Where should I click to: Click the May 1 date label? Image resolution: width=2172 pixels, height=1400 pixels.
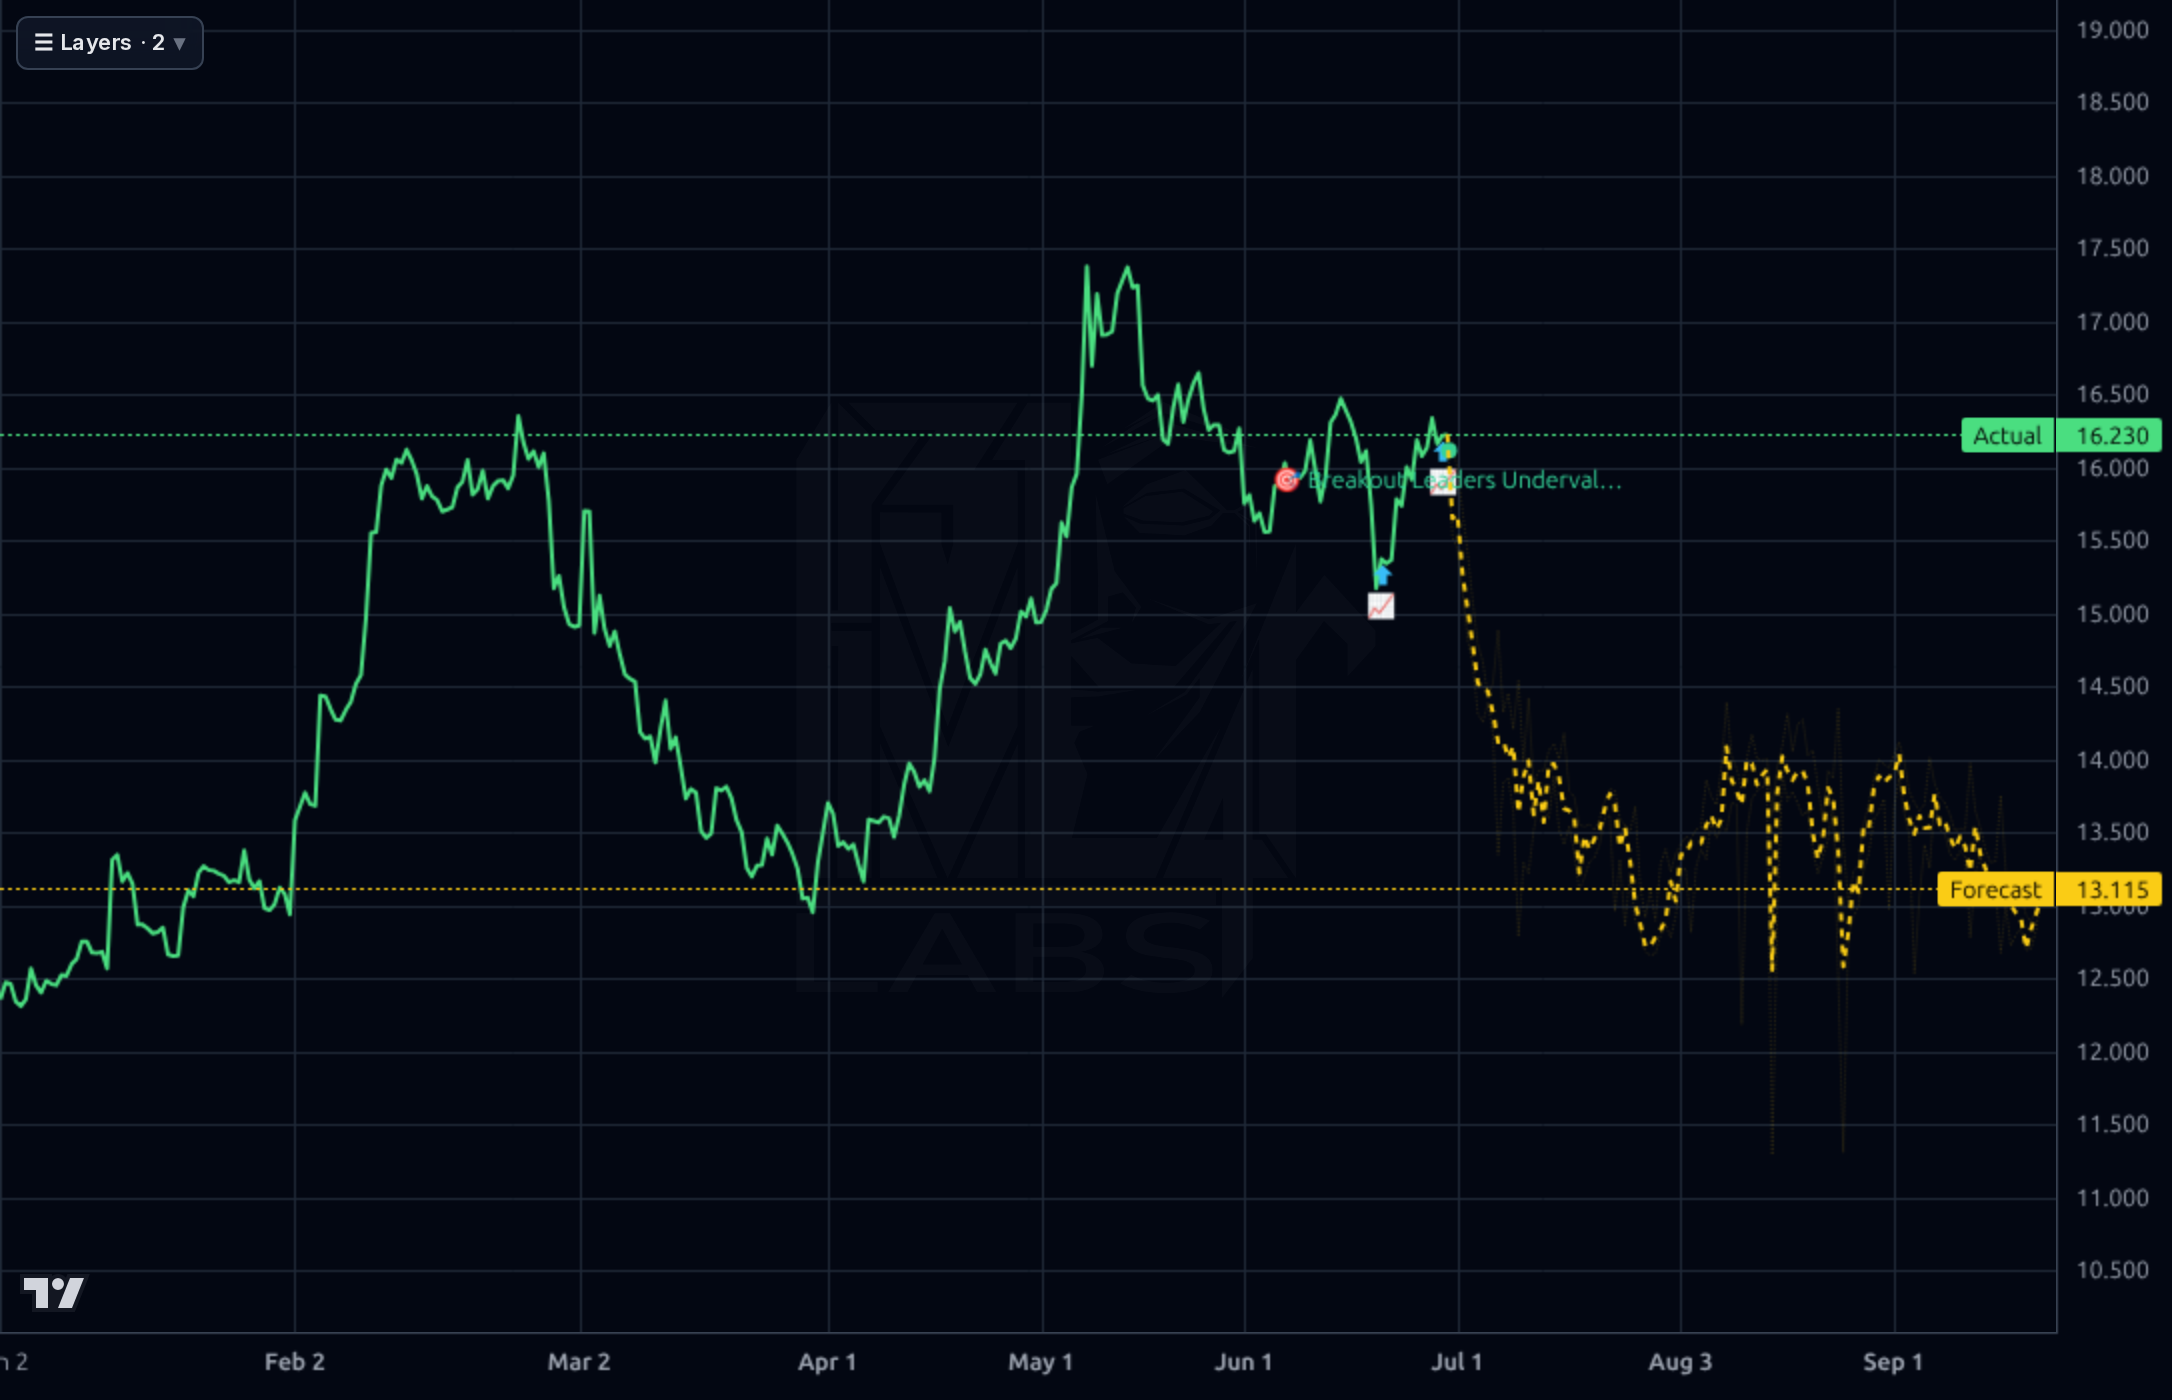(1040, 1362)
